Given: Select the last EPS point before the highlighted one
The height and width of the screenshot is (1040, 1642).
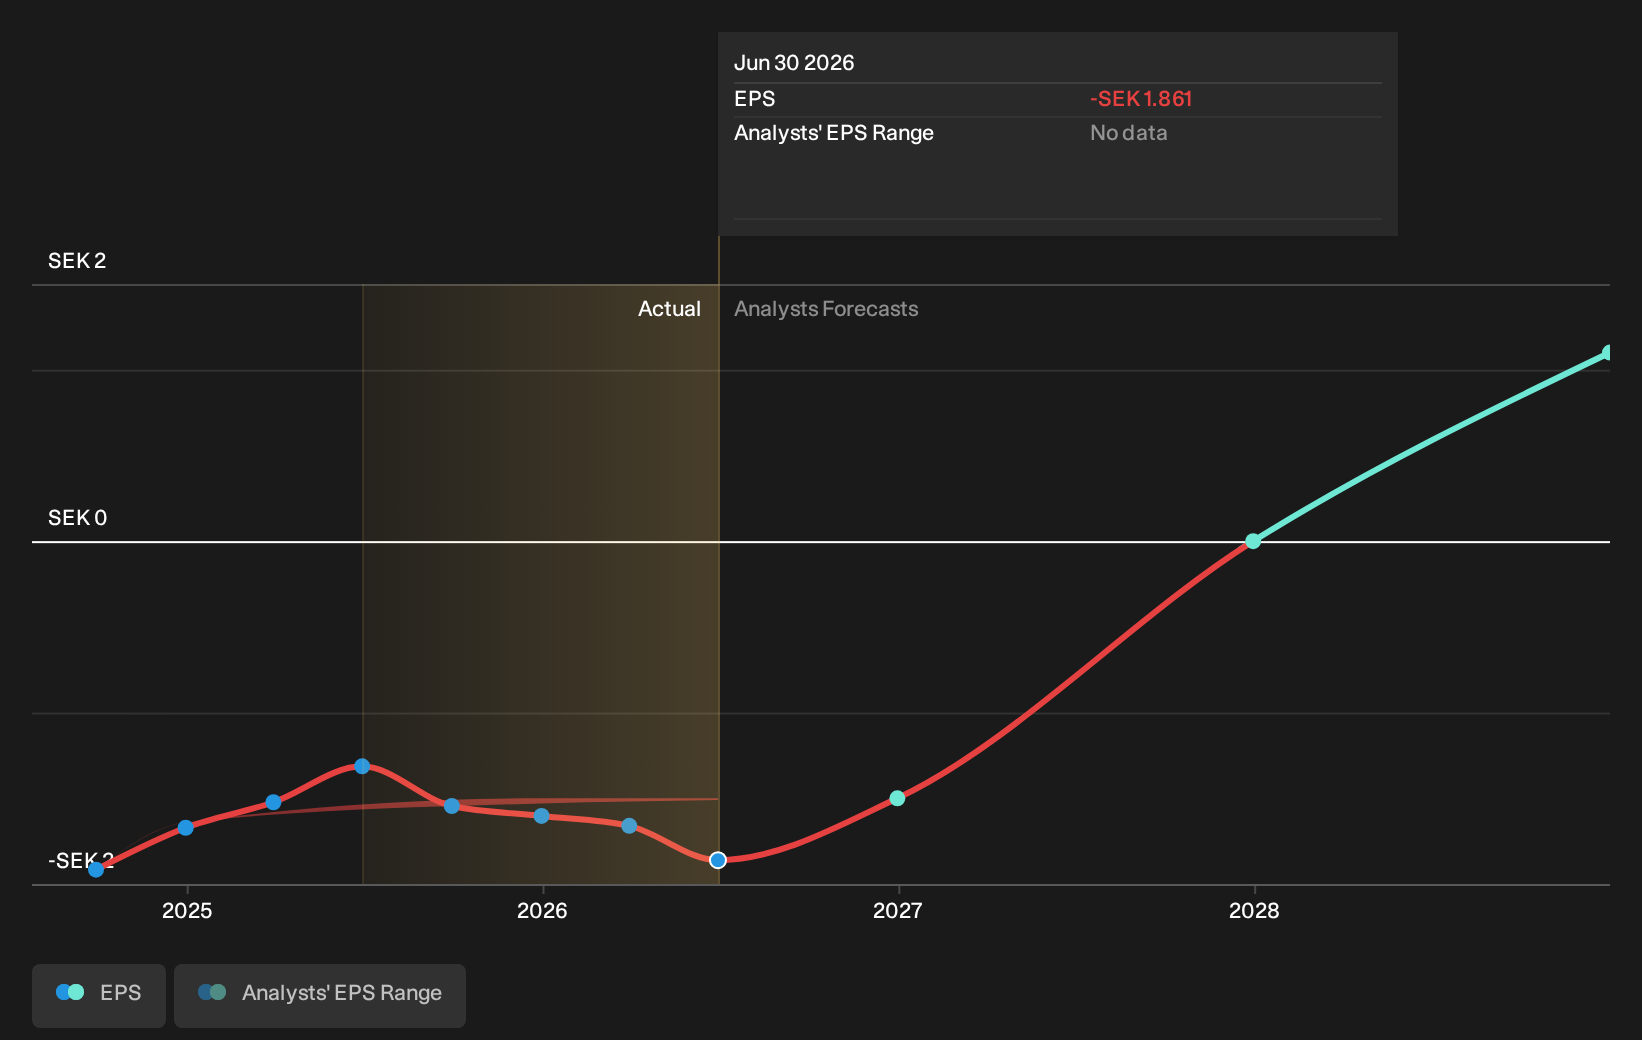Looking at the screenshot, I should [x=629, y=826].
